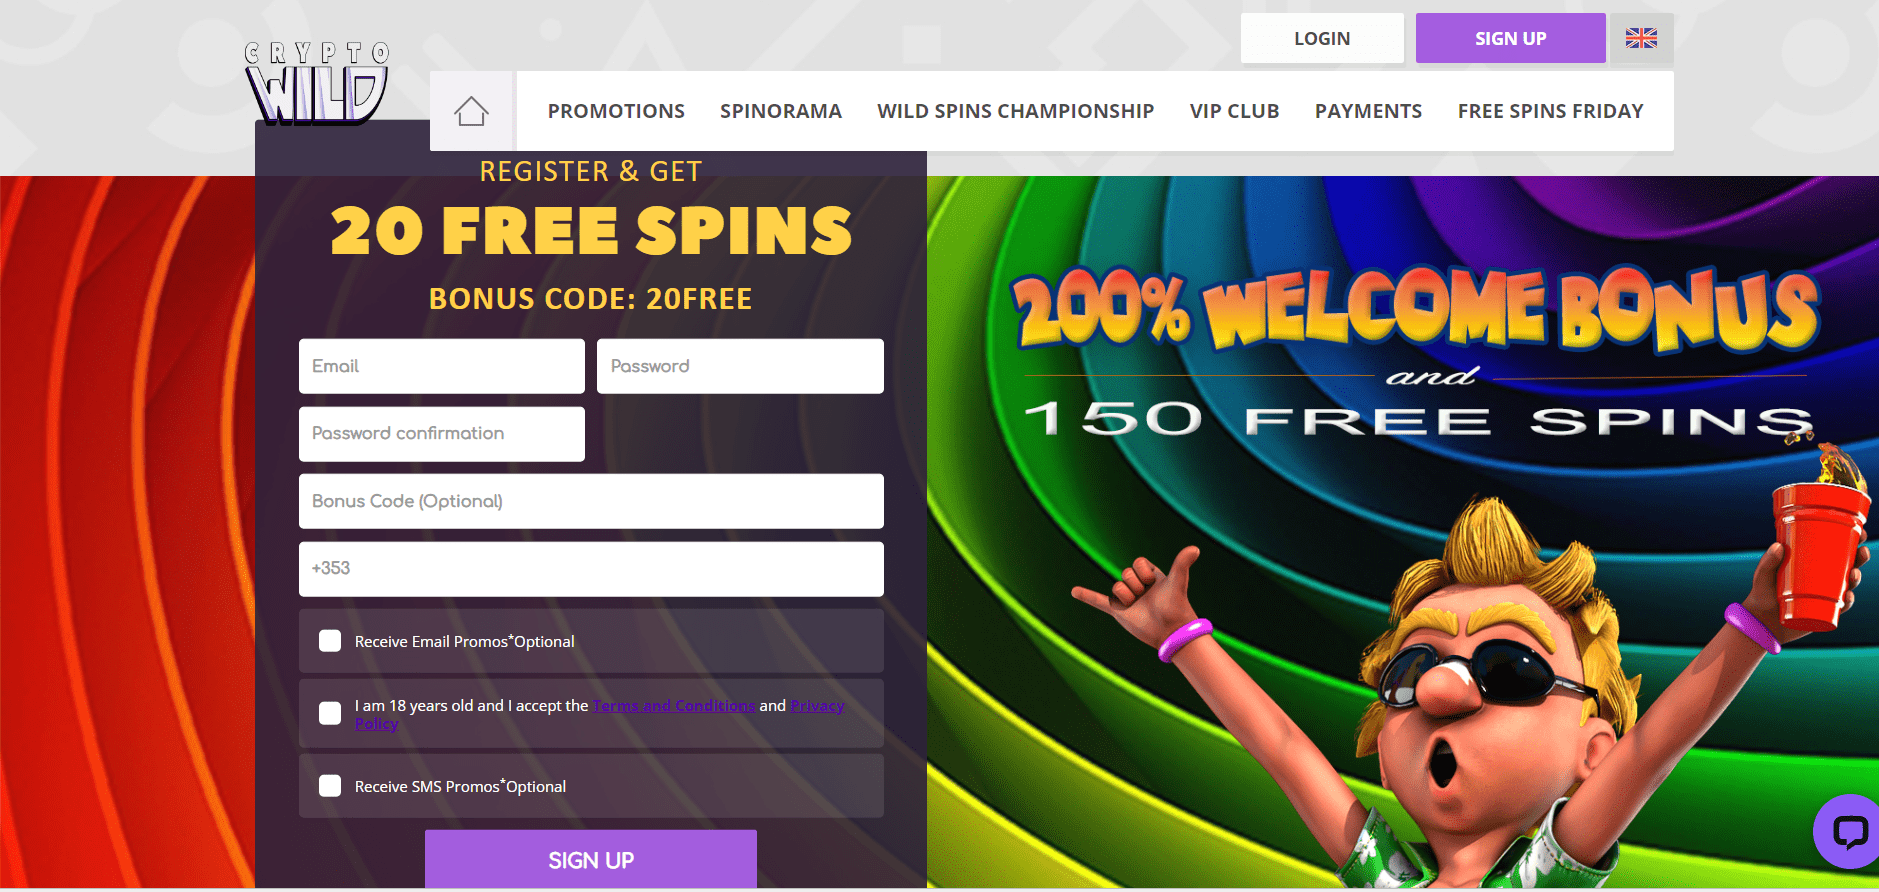
Task: Open the UK flag language selector
Action: (1641, 38)
